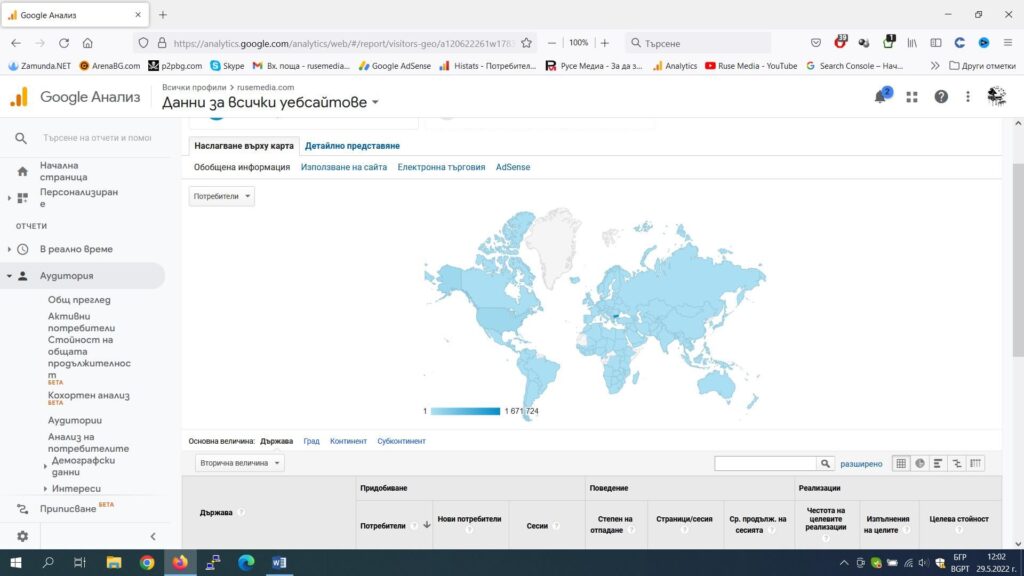Open the Google apps grid
Screen dimensions: 1024x576
click(912, 97)
